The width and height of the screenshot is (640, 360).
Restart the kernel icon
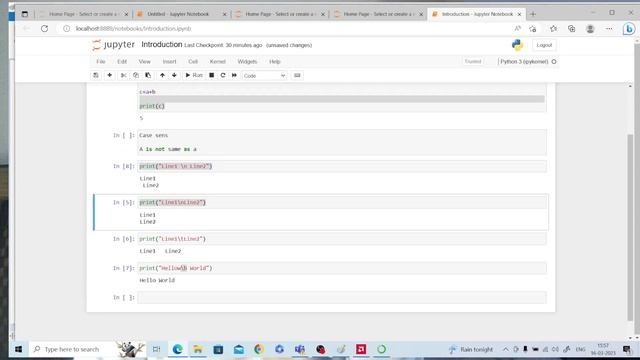[x=223, y=76]
